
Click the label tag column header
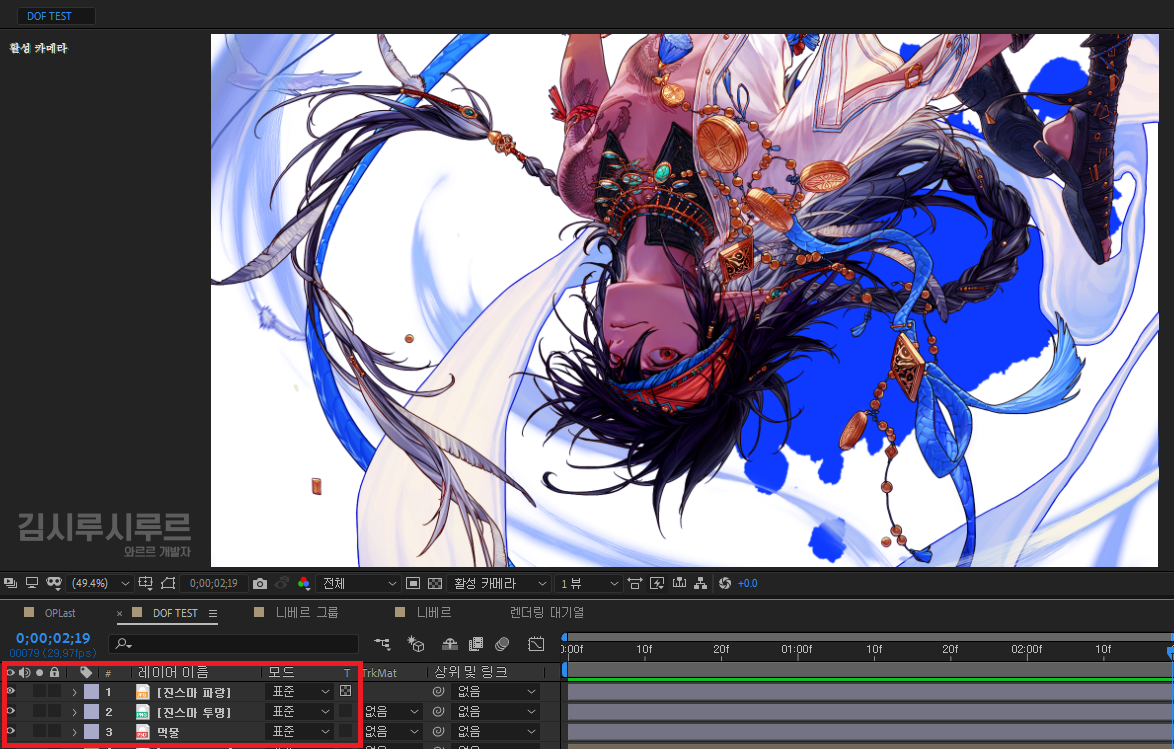(86, 673)
